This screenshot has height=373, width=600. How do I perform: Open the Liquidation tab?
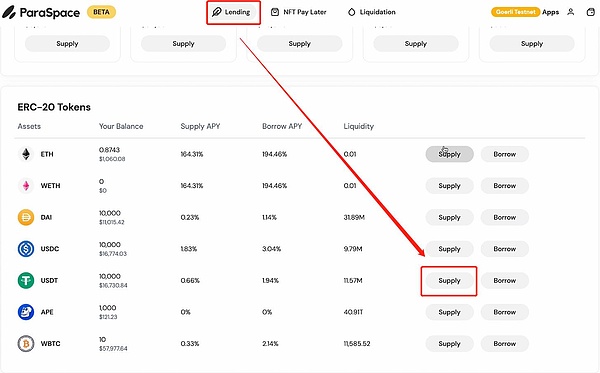(372, 12)
